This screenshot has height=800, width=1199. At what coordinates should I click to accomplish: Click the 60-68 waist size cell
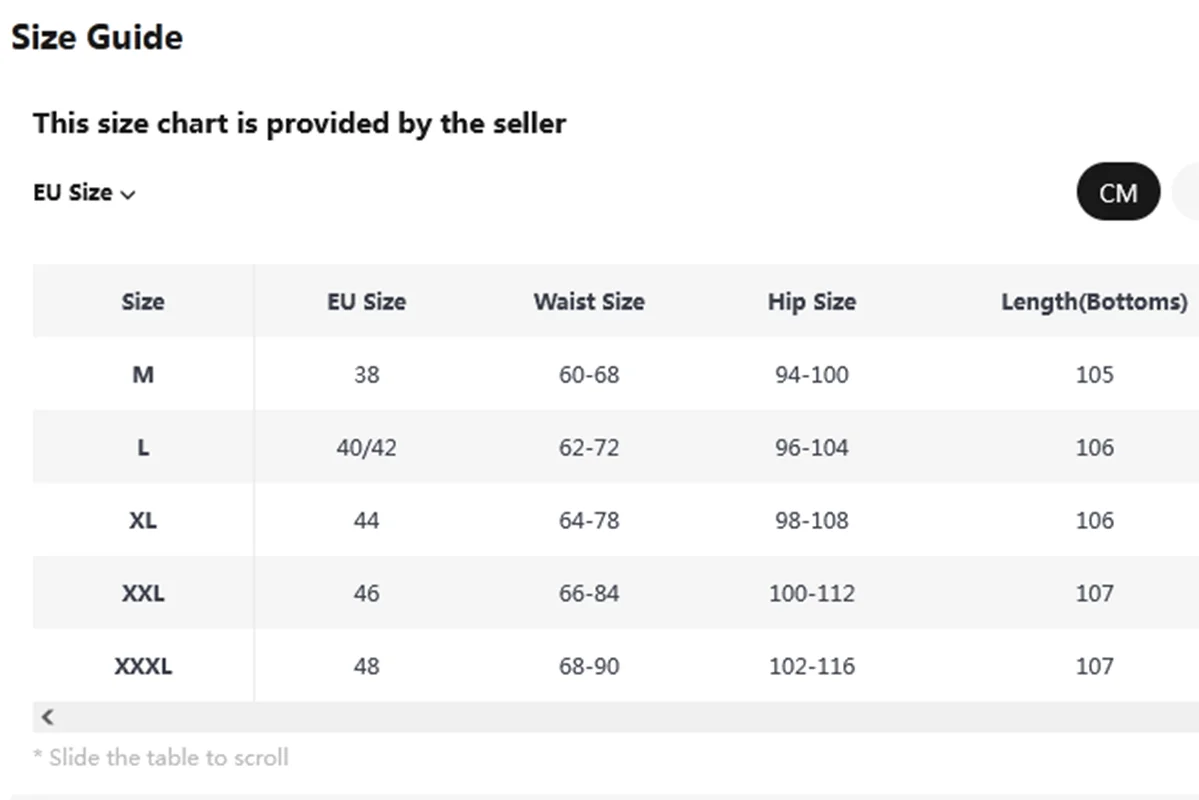tap(589, 374)
